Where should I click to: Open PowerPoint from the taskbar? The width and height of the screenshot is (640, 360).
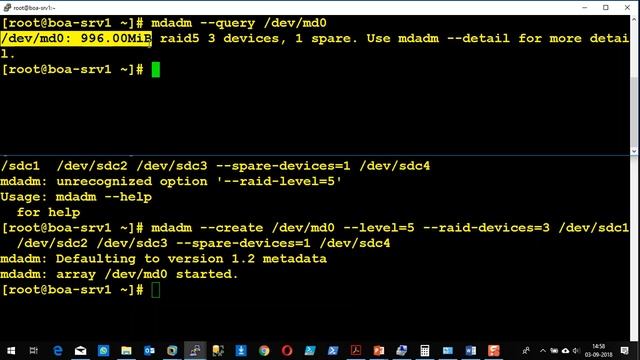[379, 351]
